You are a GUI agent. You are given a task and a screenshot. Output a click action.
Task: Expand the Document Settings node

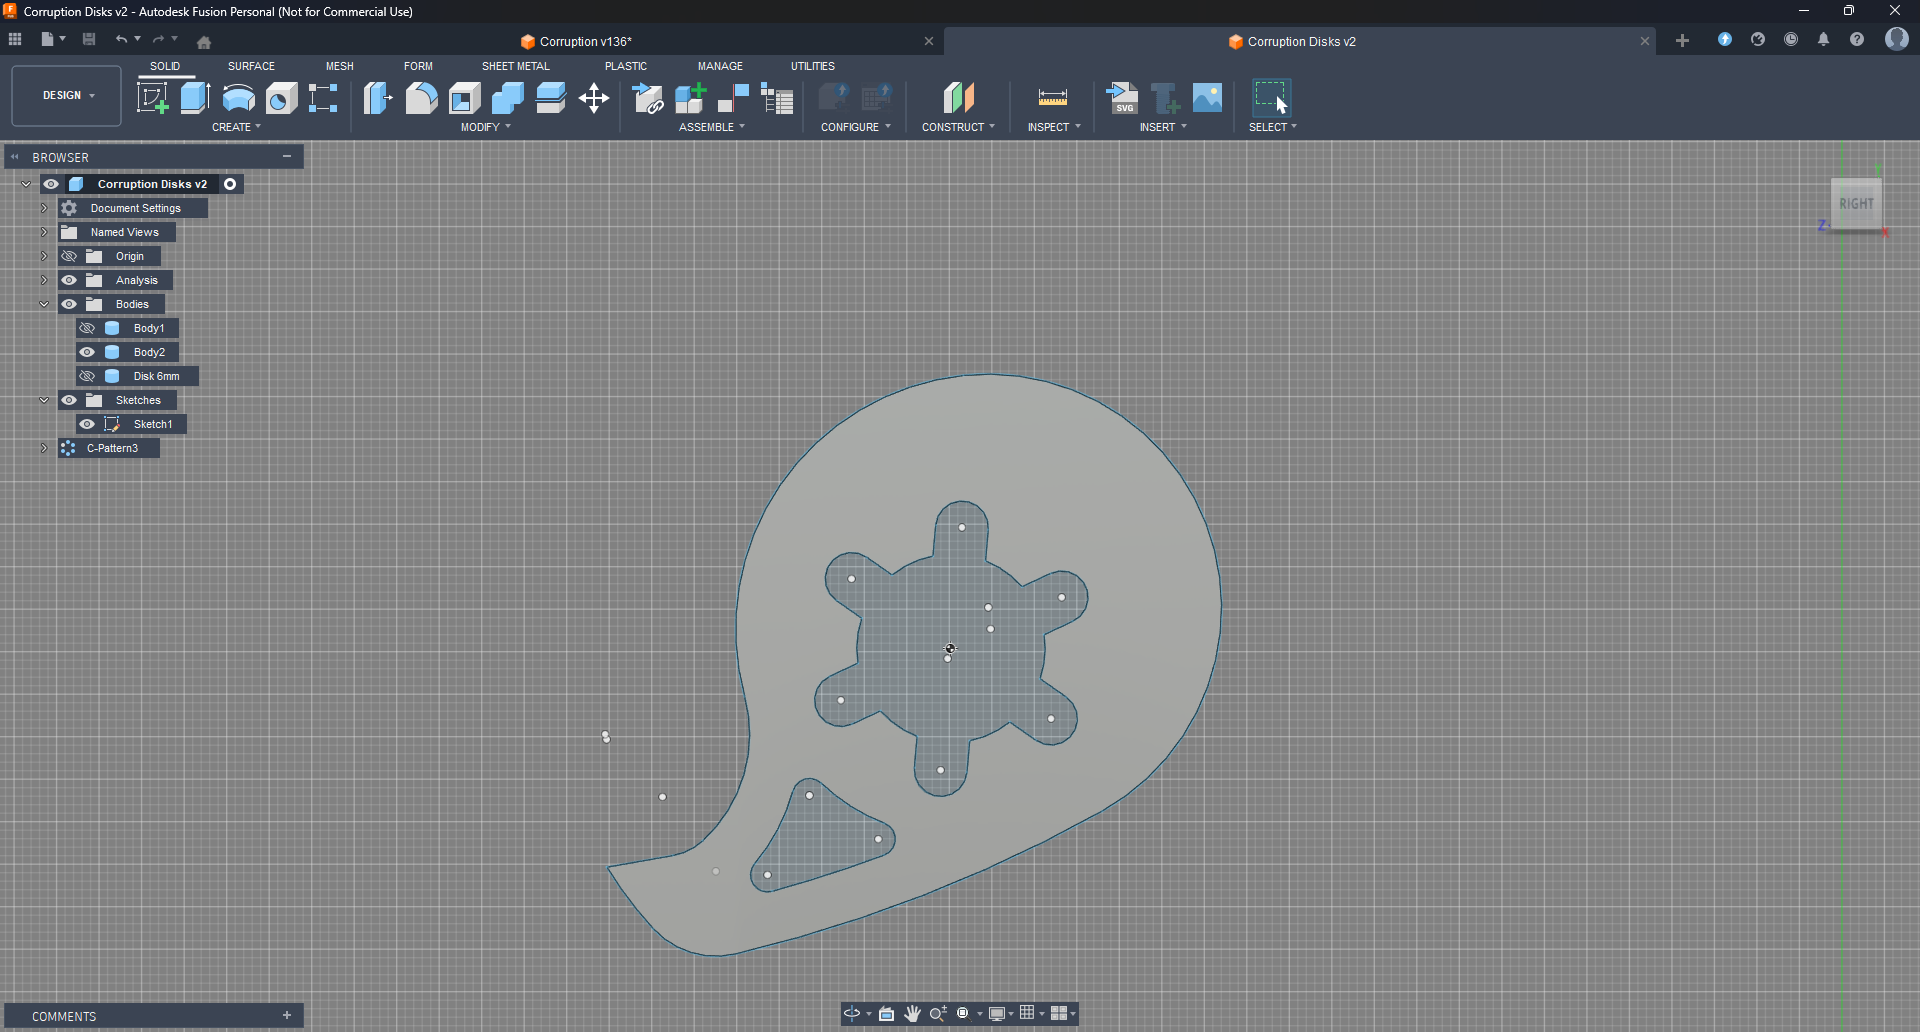[44, 208]
